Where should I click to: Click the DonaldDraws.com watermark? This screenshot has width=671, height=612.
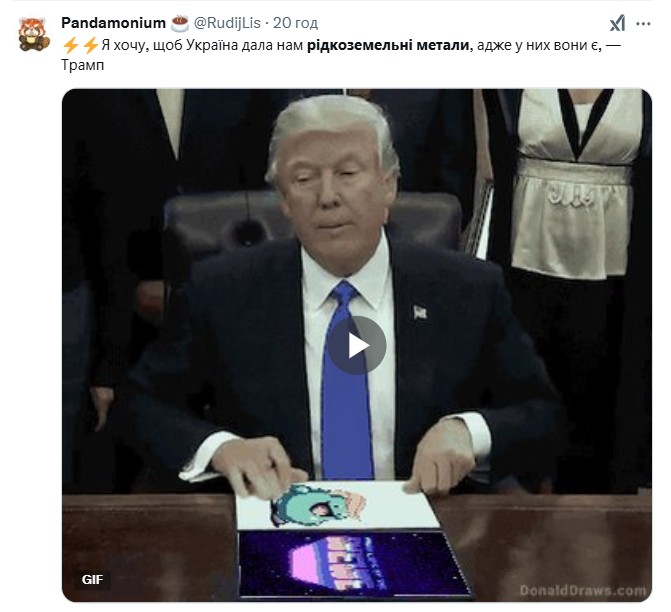[x=583, y=591]
